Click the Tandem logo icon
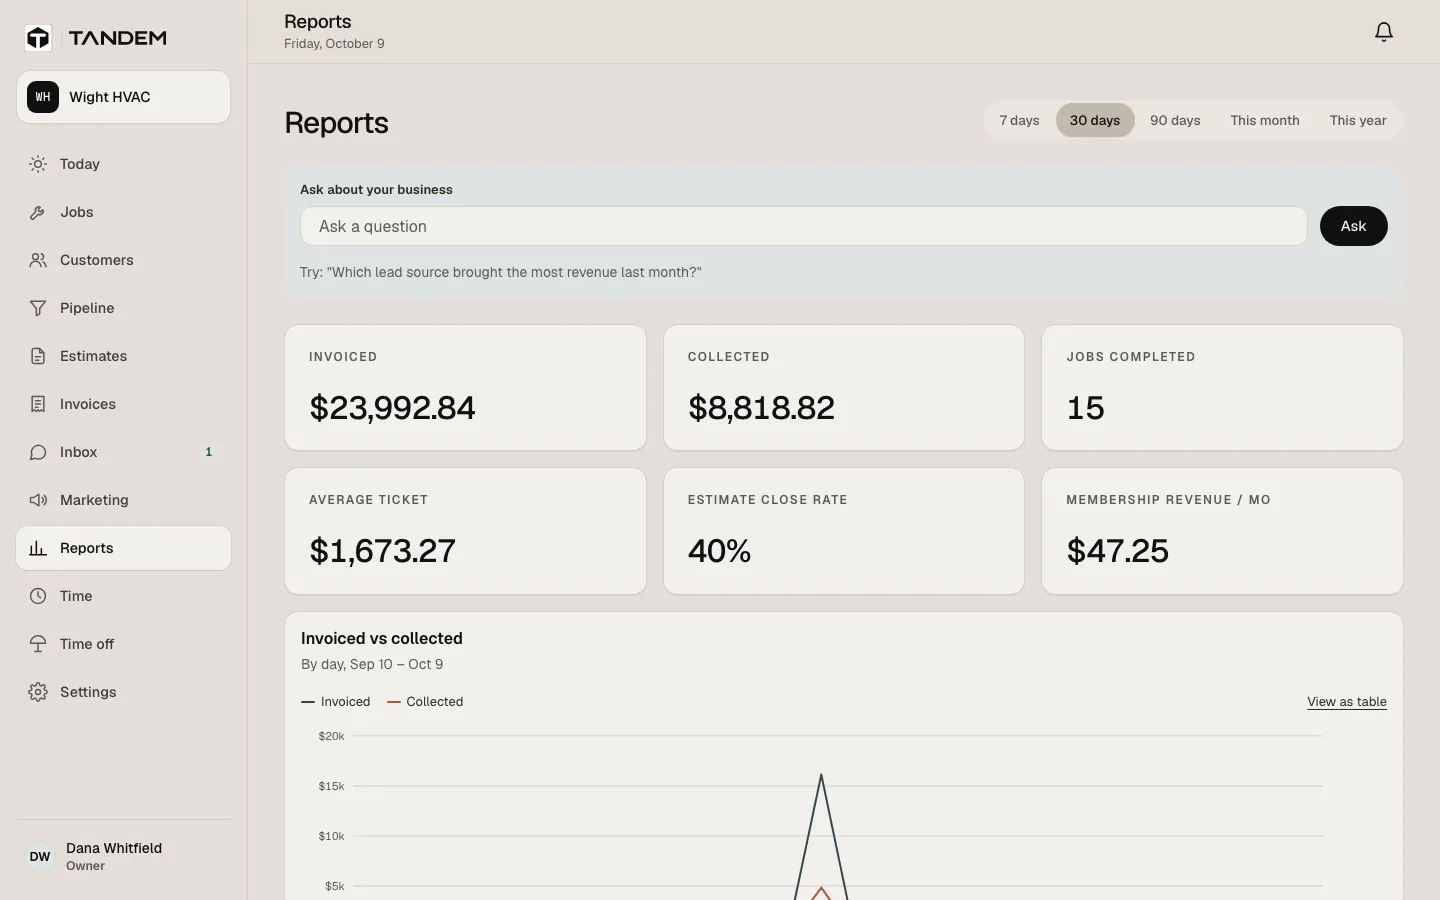Image resolution: width=1440 pixels, height=900 pixels. [38, 38]
